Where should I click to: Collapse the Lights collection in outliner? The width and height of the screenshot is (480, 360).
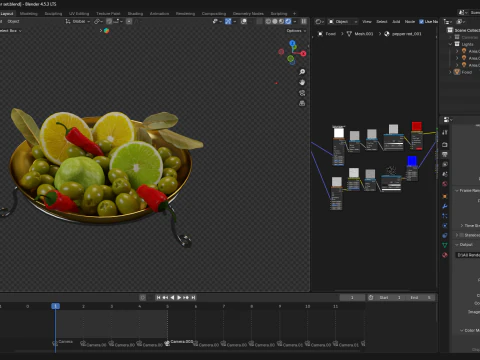(x=451, y=44)
